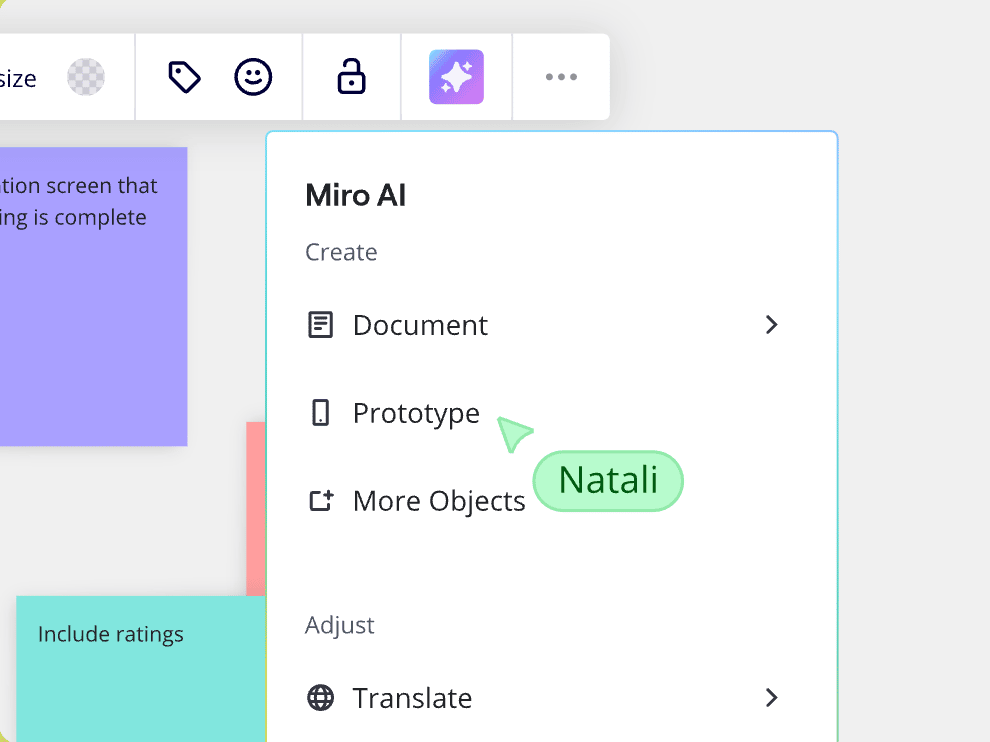Click the size control in toolbar
The width and height of the screenshot is (990, 742).
18,79
